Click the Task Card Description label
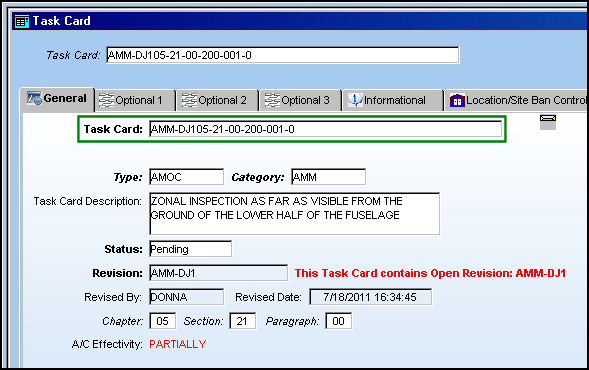This screenshot has width=589, height=370. click(x=88, y=201)
